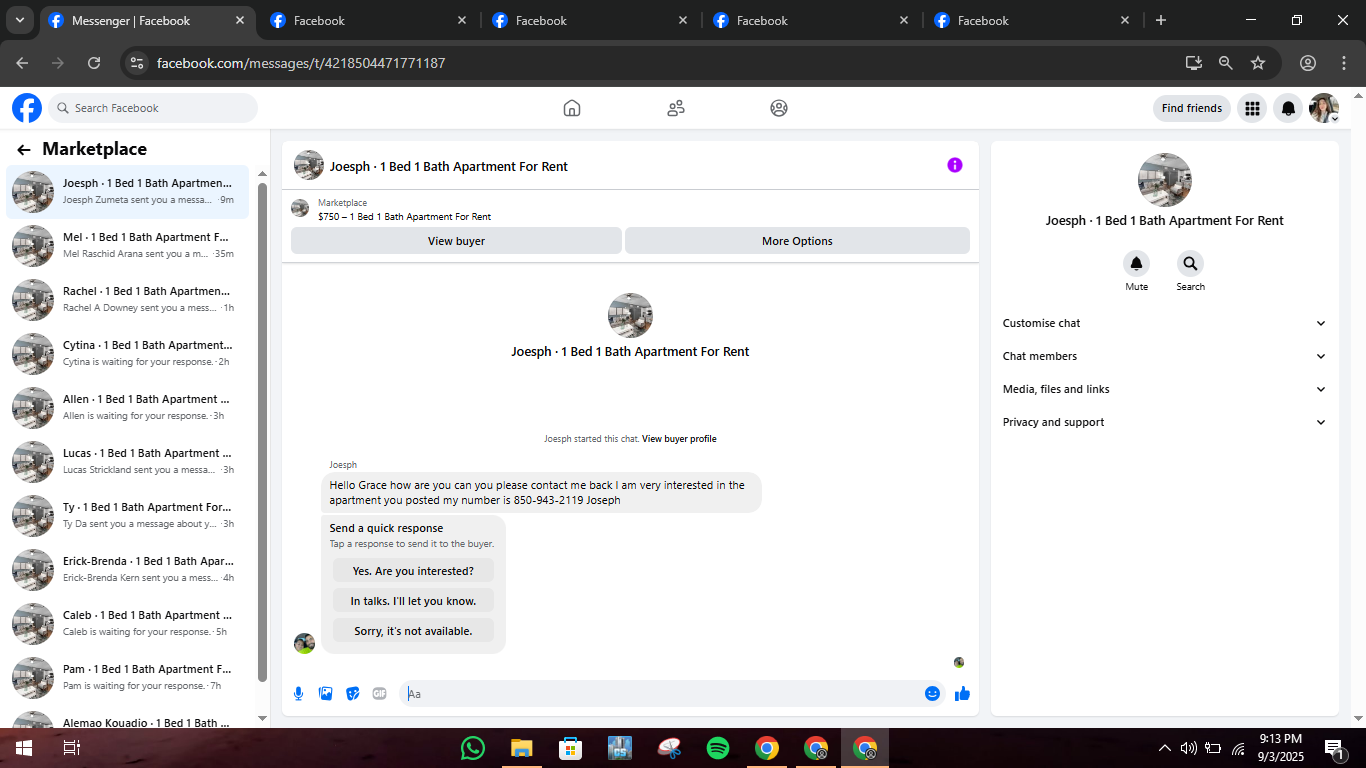Open File Explorer from the taskbar

(521, 748)
